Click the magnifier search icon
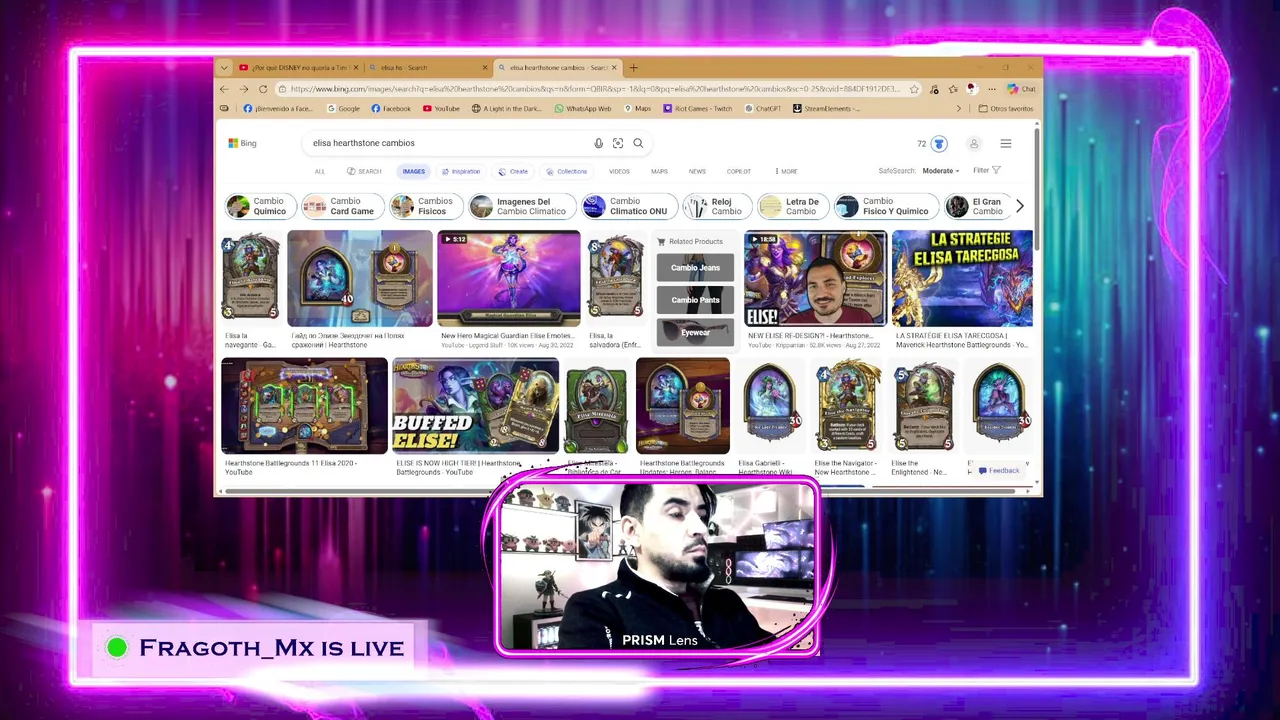 click(638, 143)
